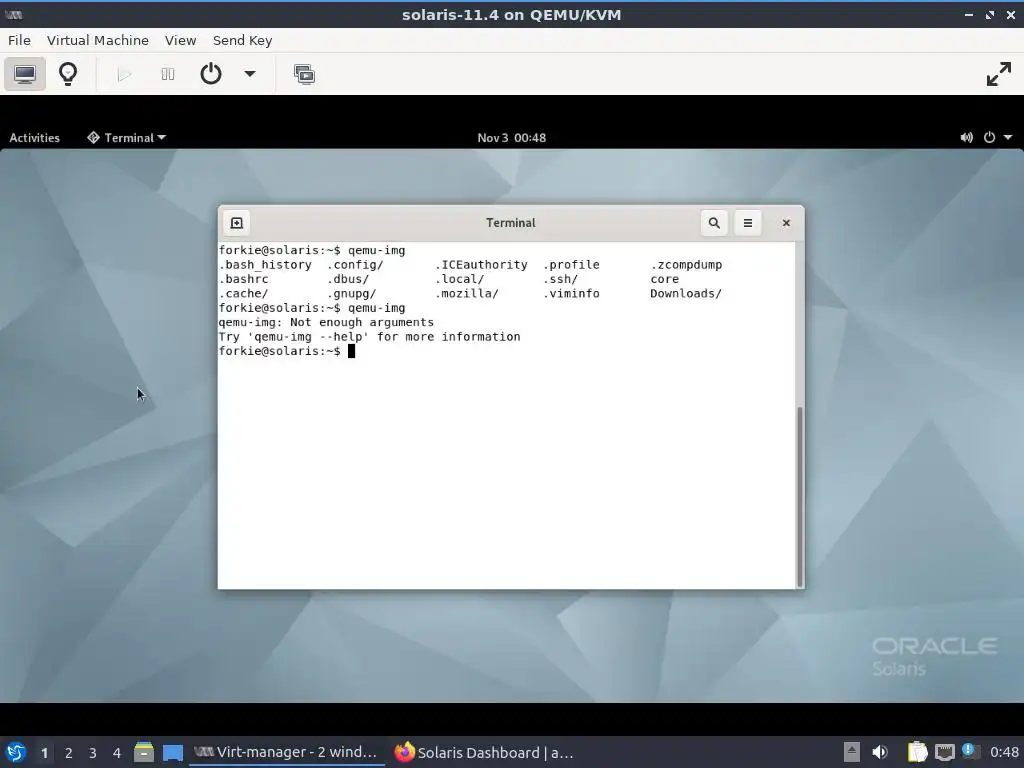This screenshot has width=1024, height=768.
Task: Open GNOME Activities overview
Action: (x=35, y=138)
